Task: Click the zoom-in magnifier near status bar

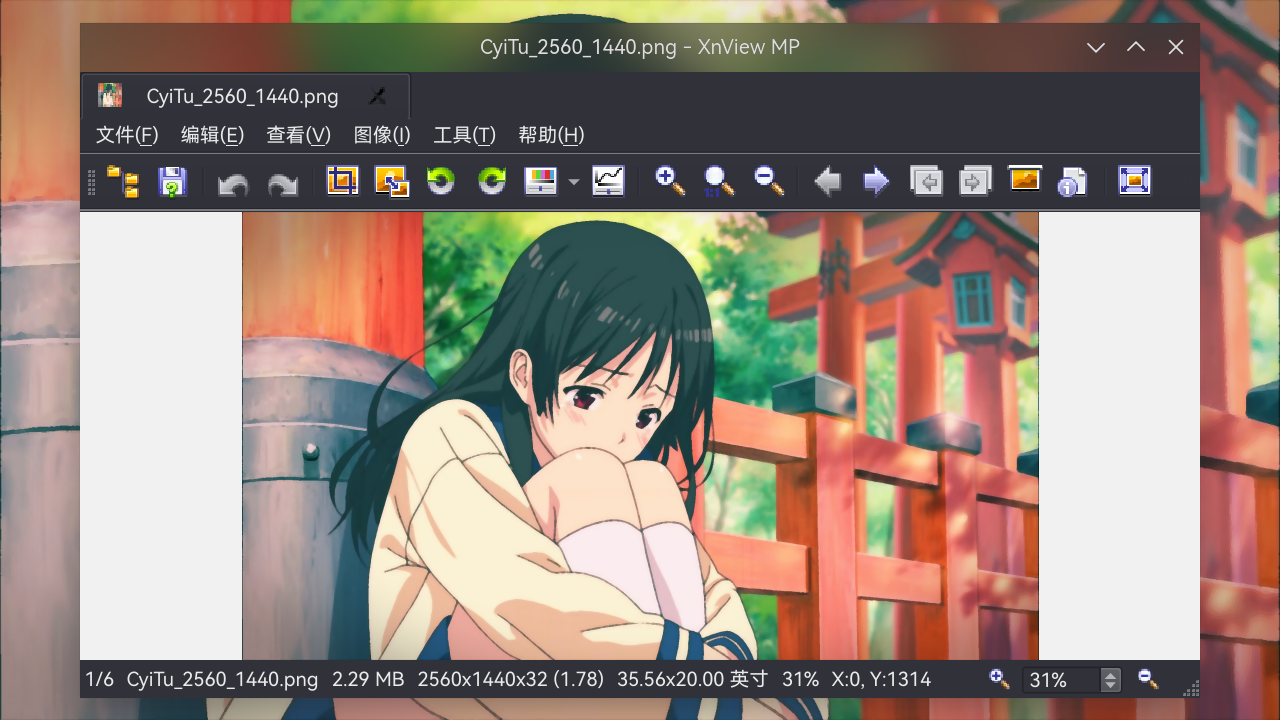Action: [999, 679]
